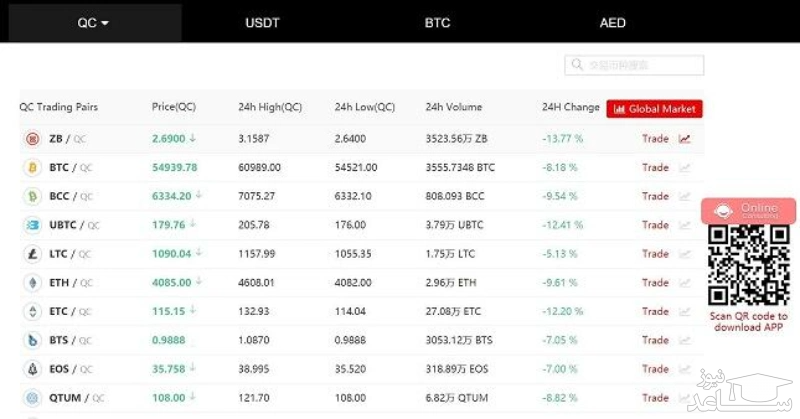Click the search magnifier icon
800x419 pixels.
click(x=578, y=66)
